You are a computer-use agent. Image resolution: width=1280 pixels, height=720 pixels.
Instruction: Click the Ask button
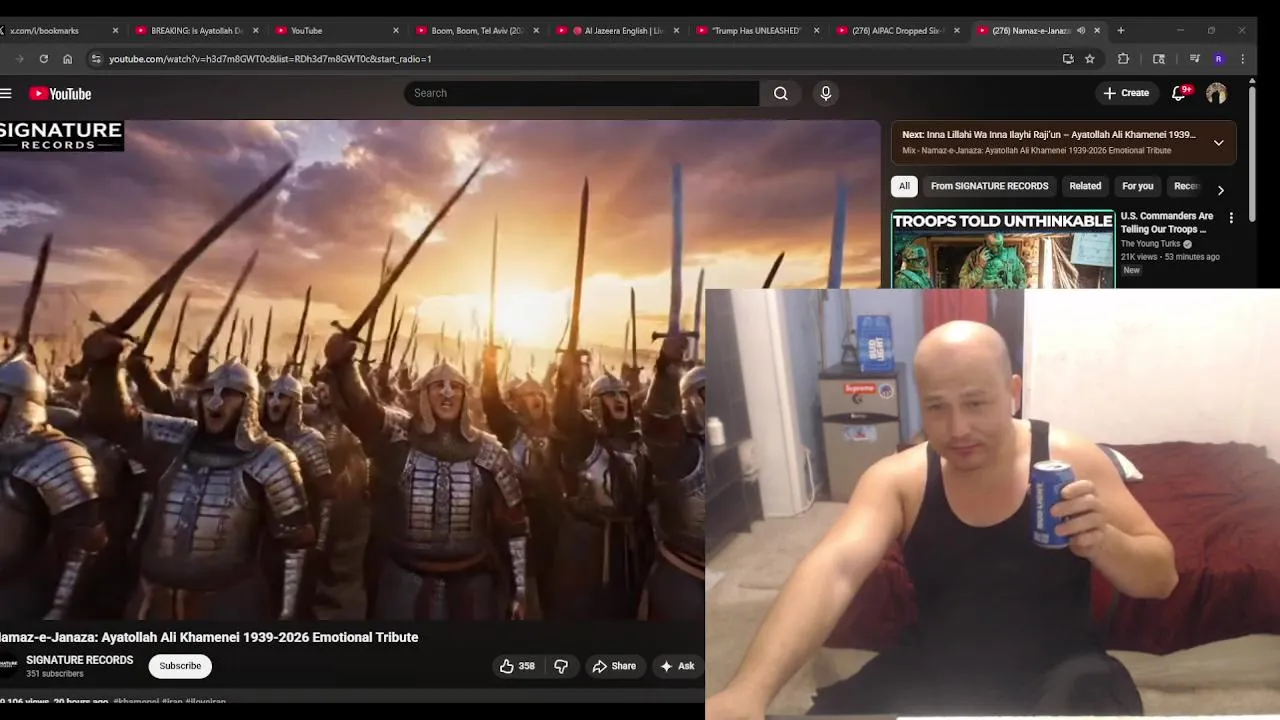click(x=677, y=666)
